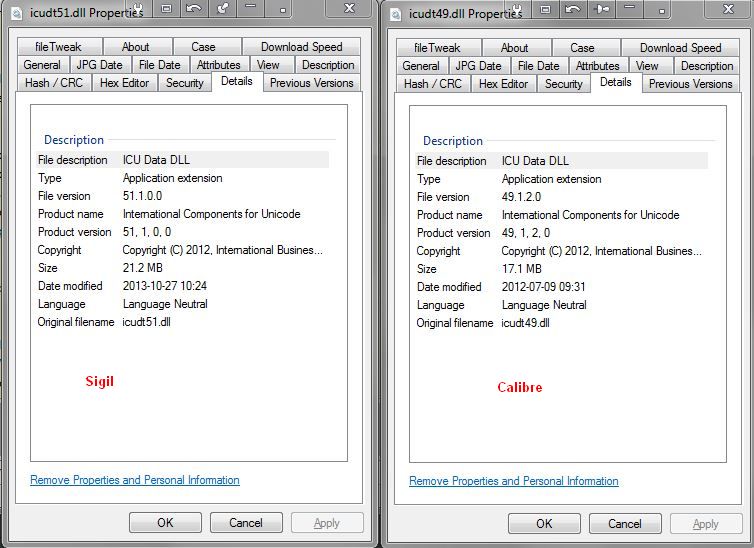Select General tab in icudt51.dll window
The image size is (754, 548).
[x=42, y=64]
